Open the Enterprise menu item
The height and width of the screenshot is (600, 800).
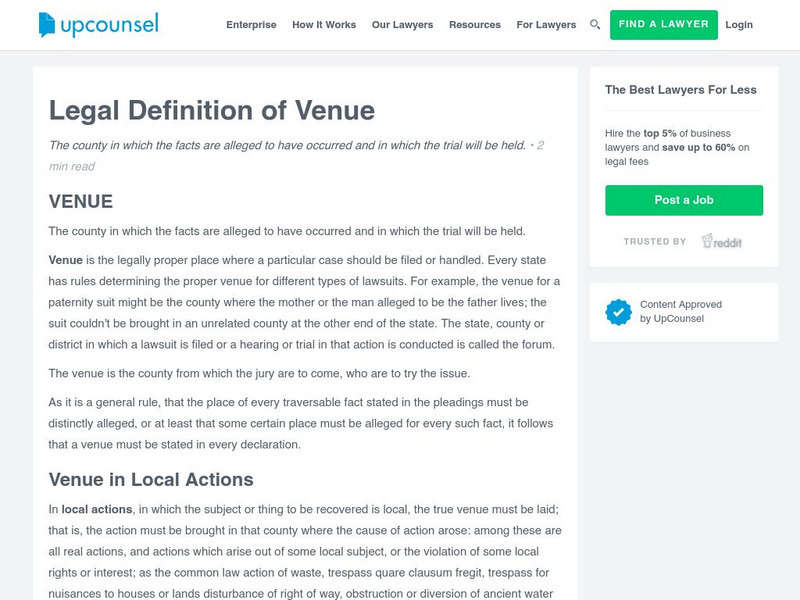(251, 25)
